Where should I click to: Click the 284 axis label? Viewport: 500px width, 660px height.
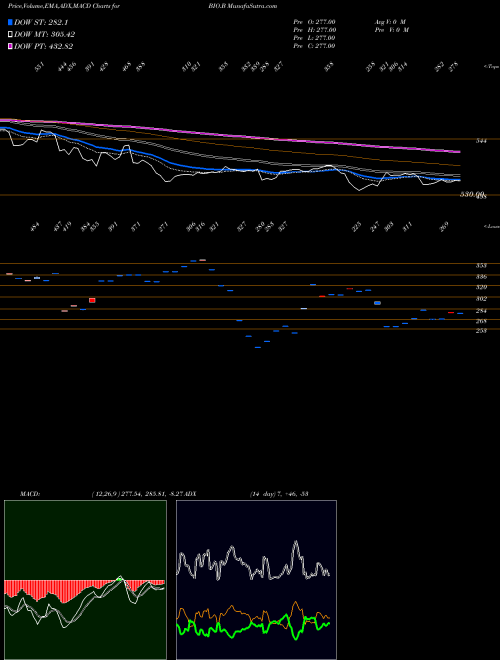[481, 311]
